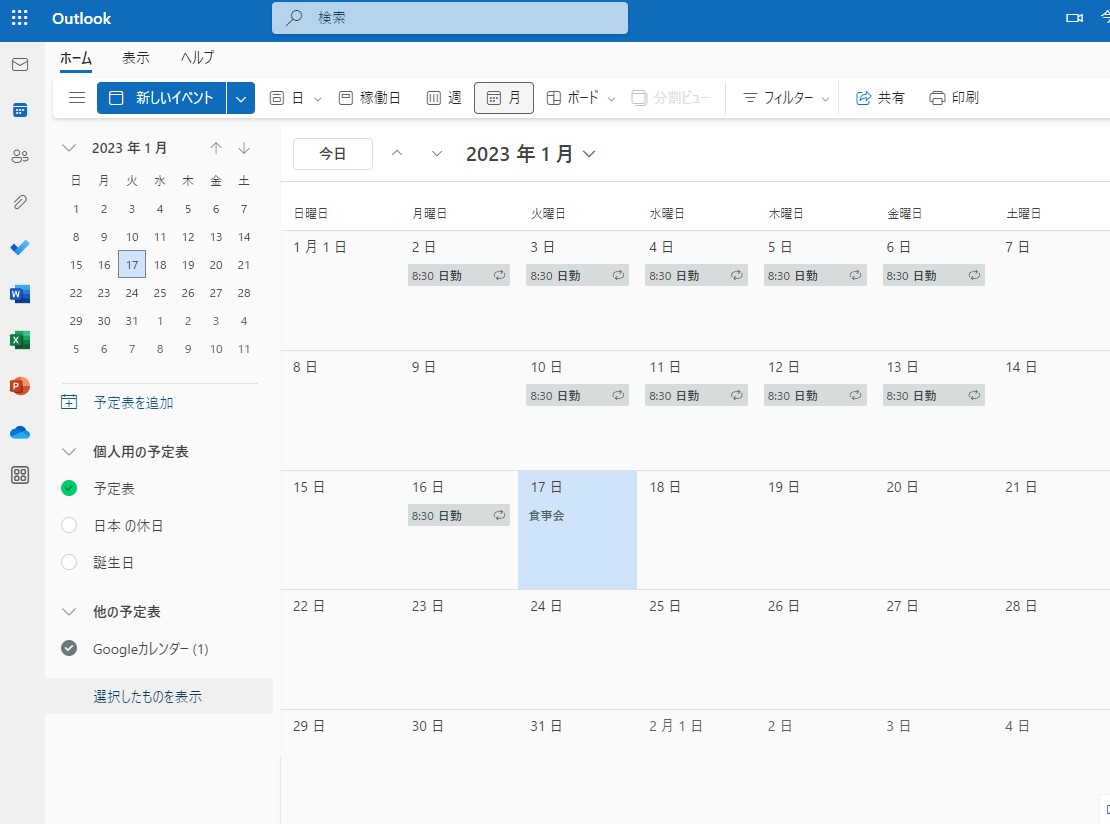This screenshot has width=1110, height=824.
Task: Click the 今日 button
Action: click(333, 154)
